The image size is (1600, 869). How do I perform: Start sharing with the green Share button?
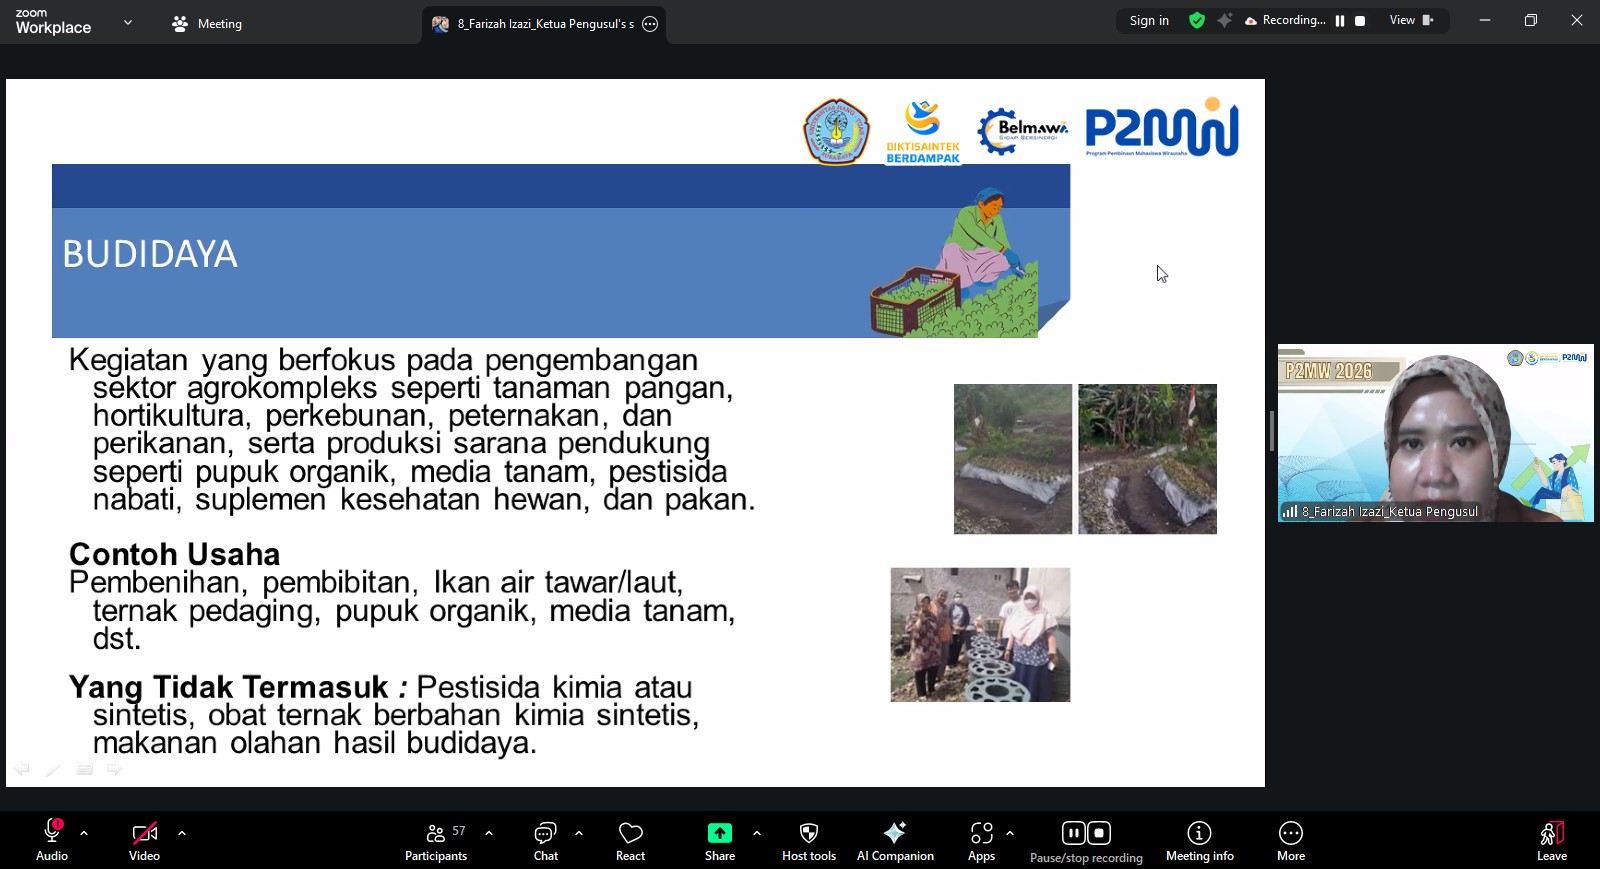719,841
